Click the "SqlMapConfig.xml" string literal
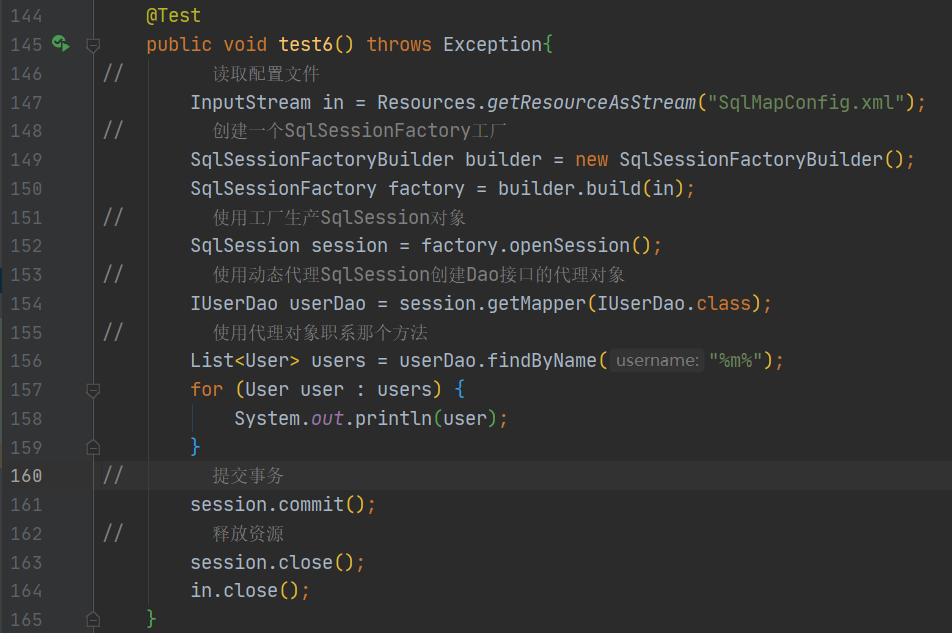 806,102
